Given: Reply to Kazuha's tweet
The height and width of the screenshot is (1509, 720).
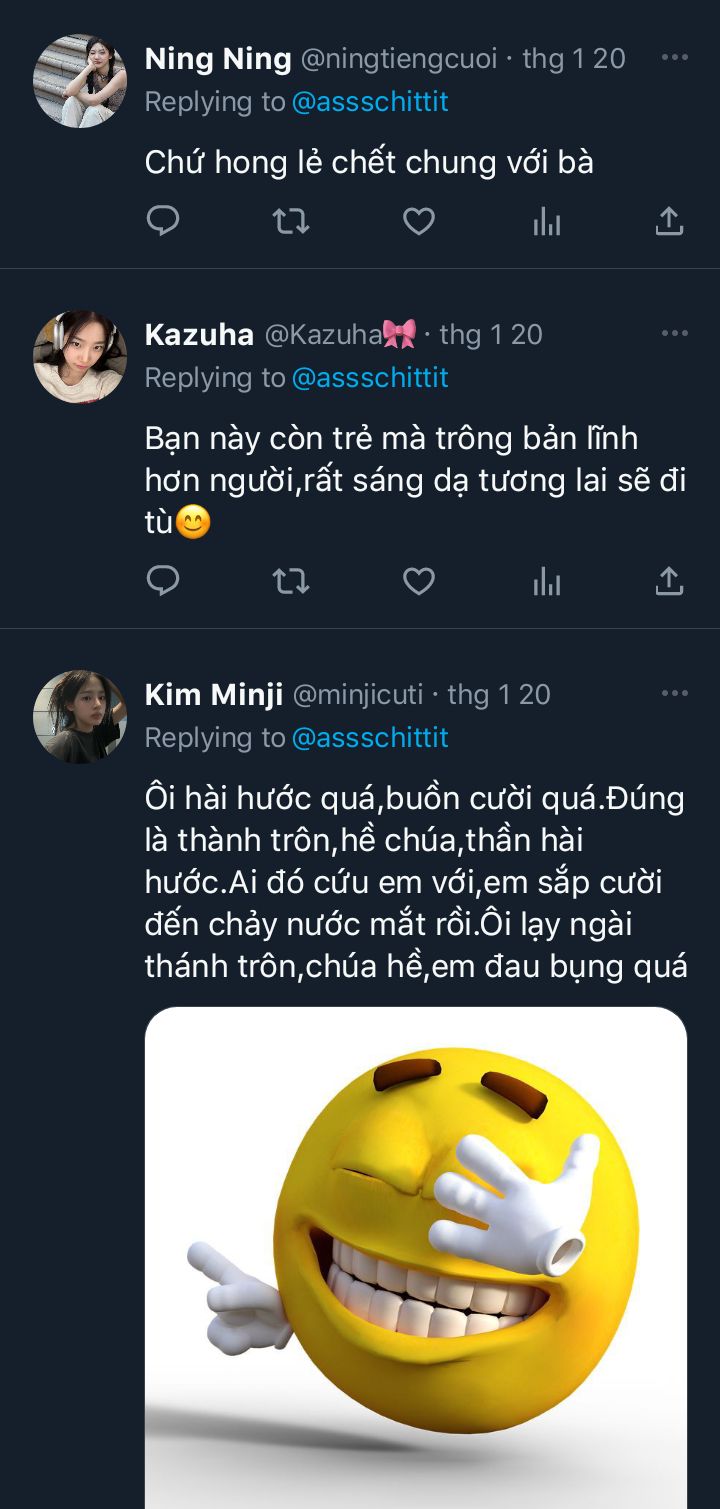Looking at the screenshot, I should click(163, 580).
